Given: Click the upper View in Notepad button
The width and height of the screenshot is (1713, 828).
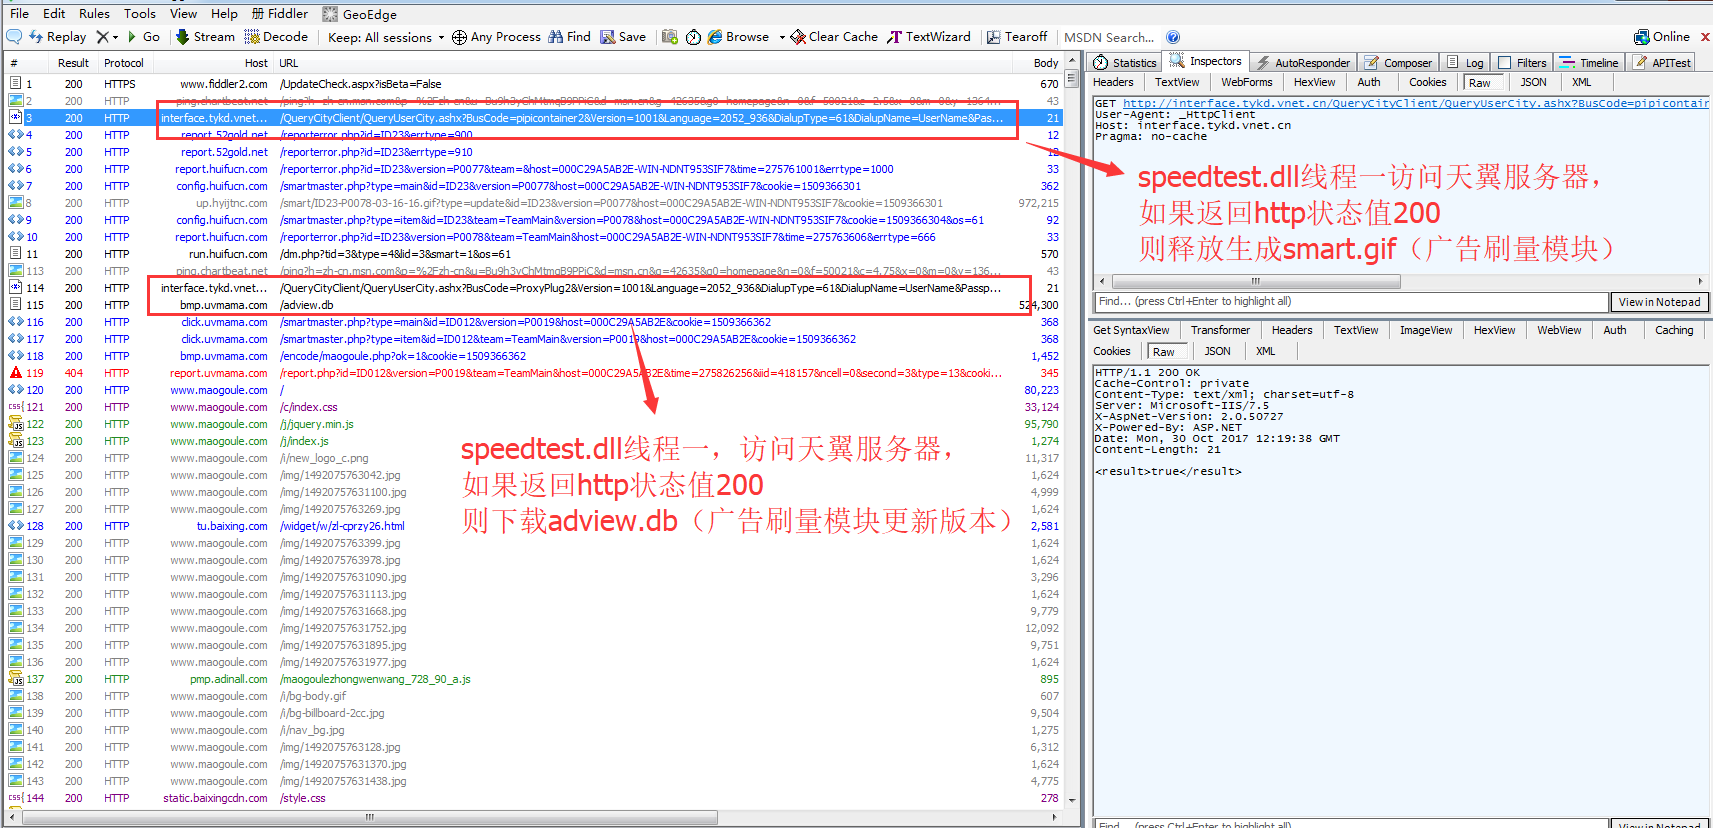Looking at the screenshot, I should 1658,302.
